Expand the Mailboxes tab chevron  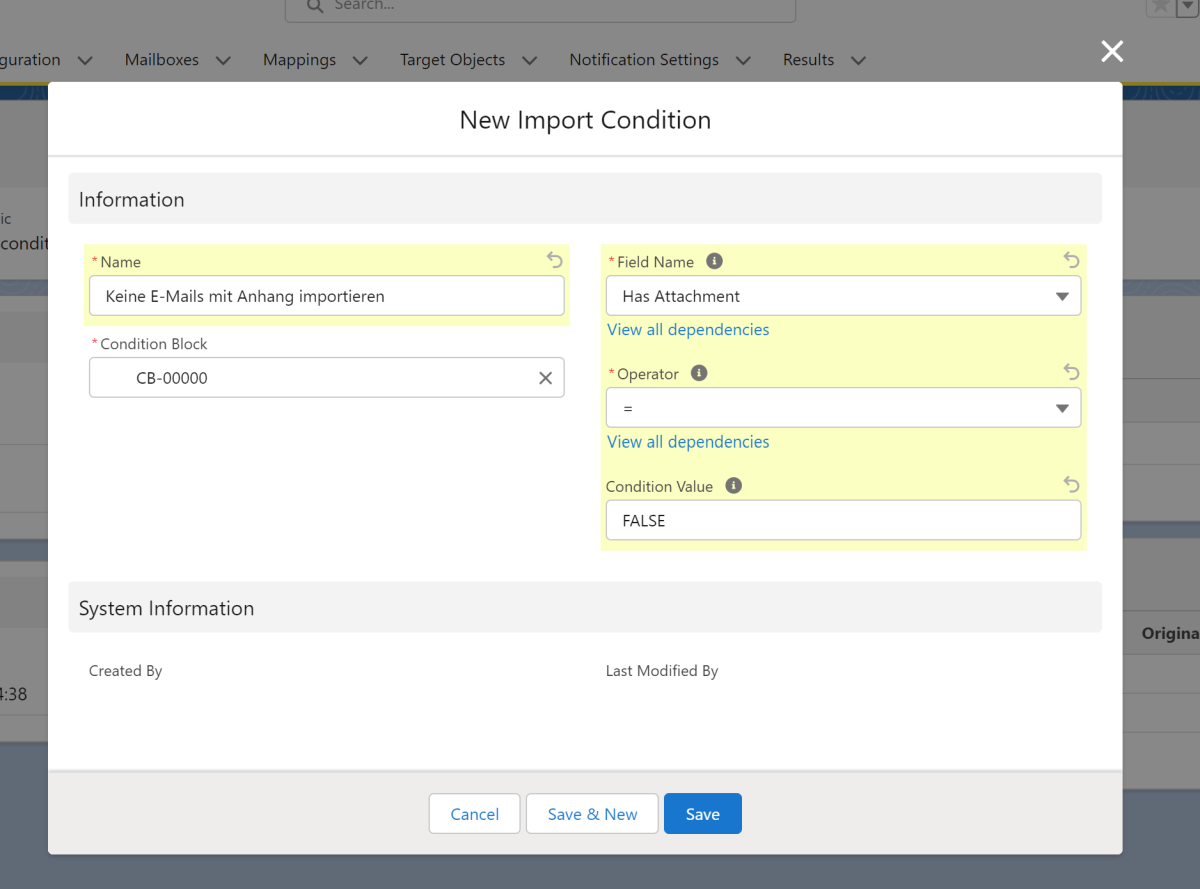(223, 61)
